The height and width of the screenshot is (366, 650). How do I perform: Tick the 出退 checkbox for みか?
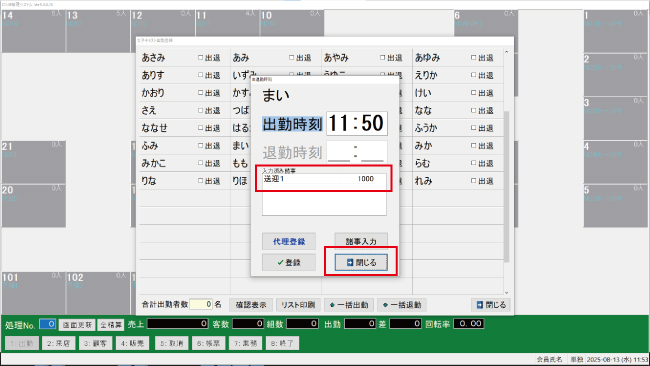[473, 145]
